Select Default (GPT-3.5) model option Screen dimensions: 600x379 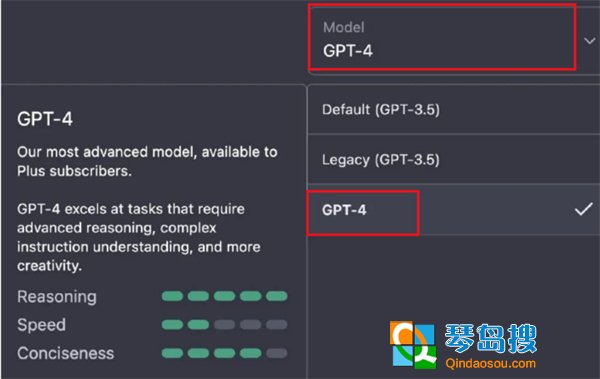click(x=453, y=110)
